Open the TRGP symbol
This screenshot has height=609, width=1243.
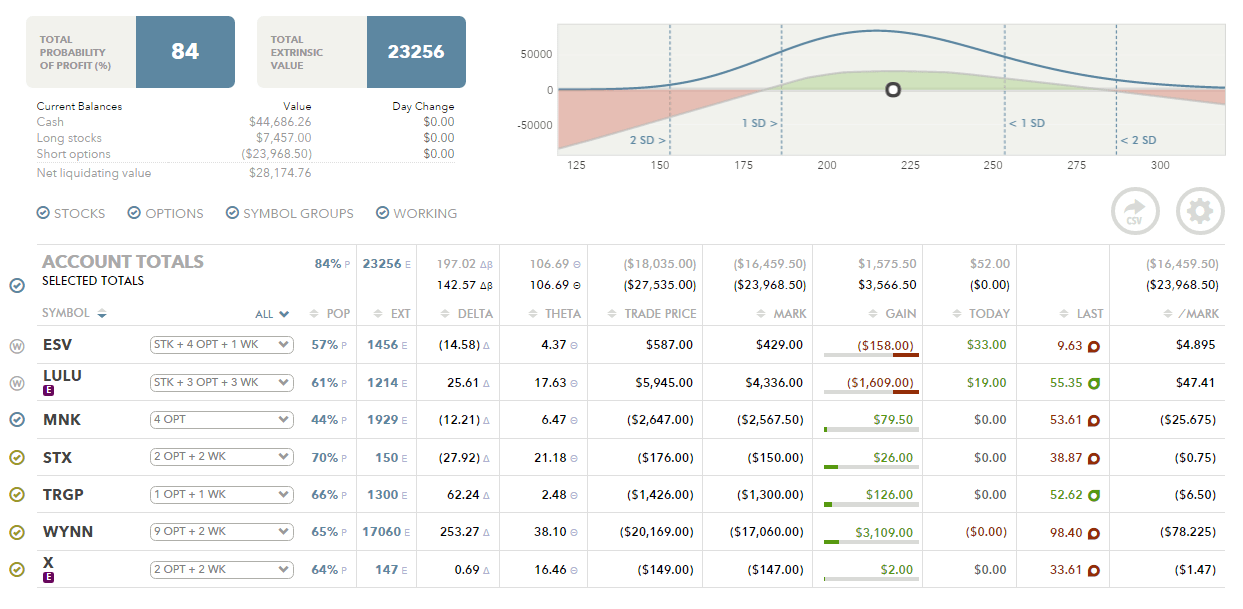(63, 495)
